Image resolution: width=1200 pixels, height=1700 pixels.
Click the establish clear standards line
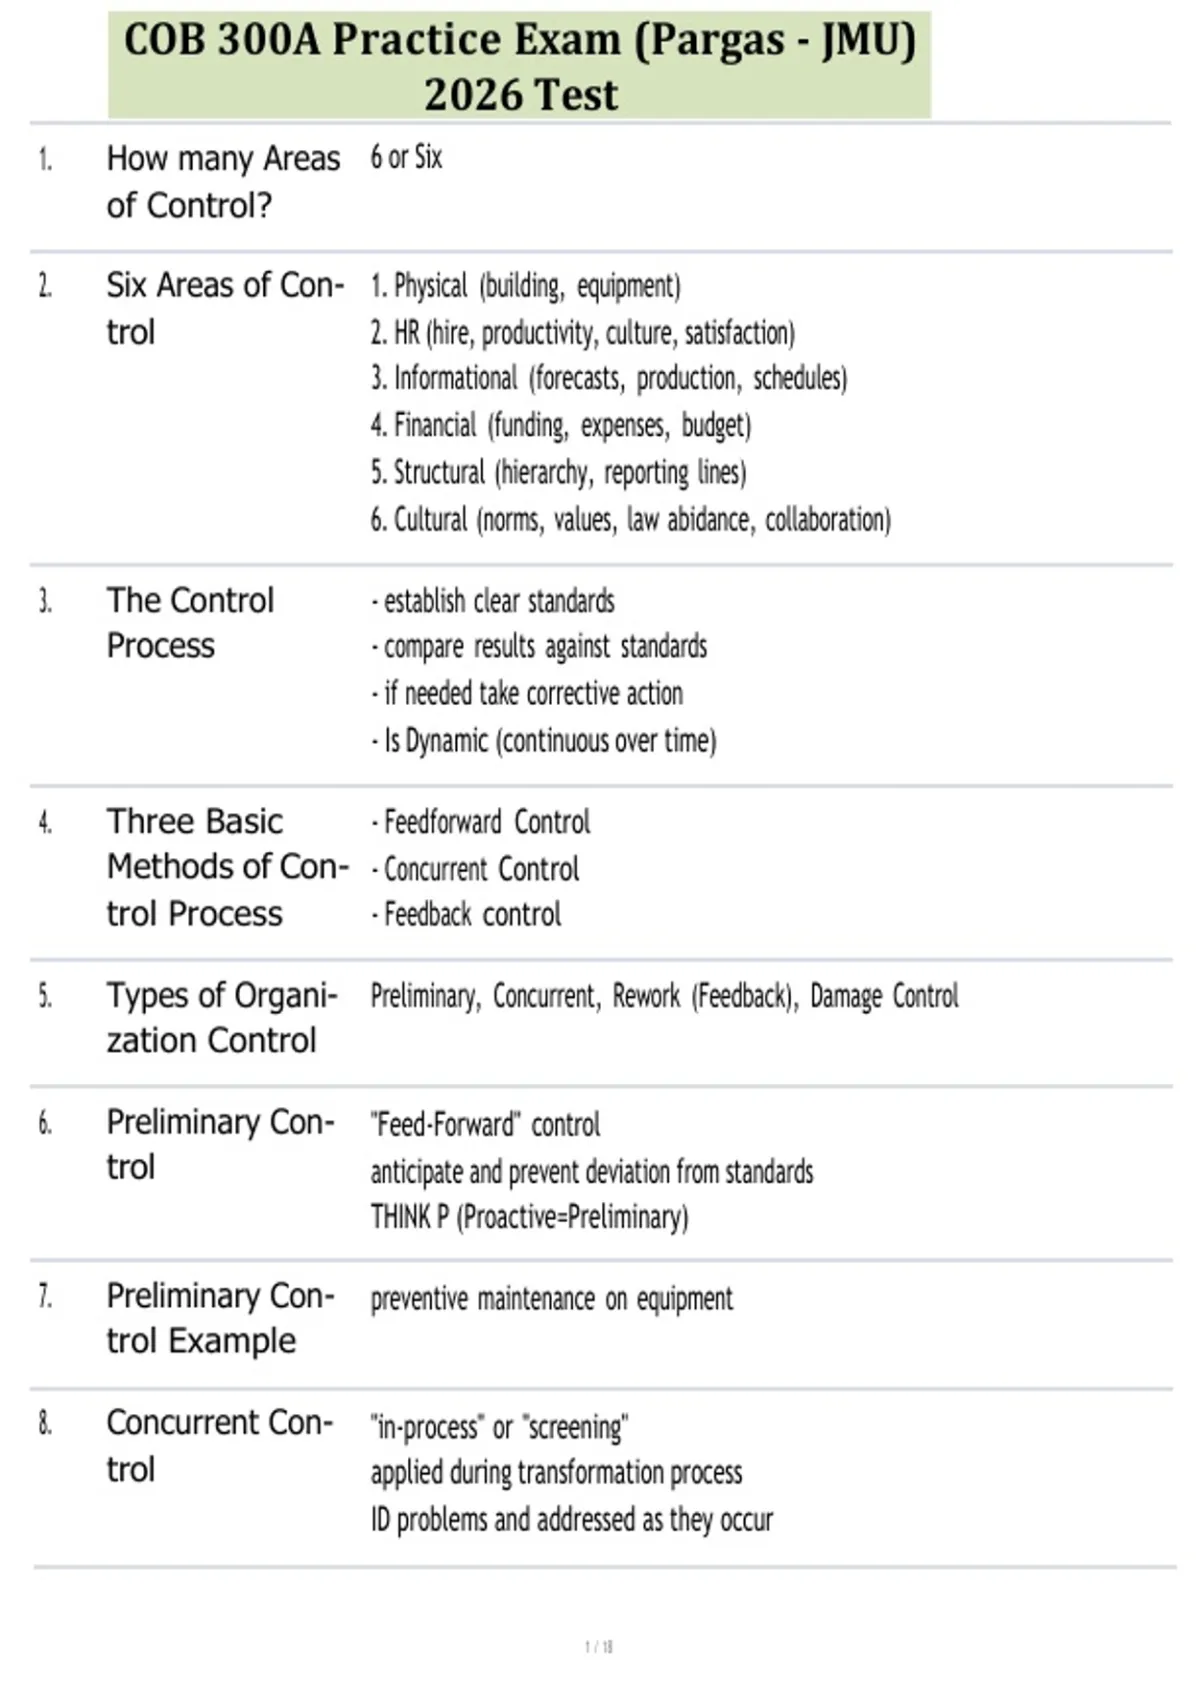click(492, 601)
